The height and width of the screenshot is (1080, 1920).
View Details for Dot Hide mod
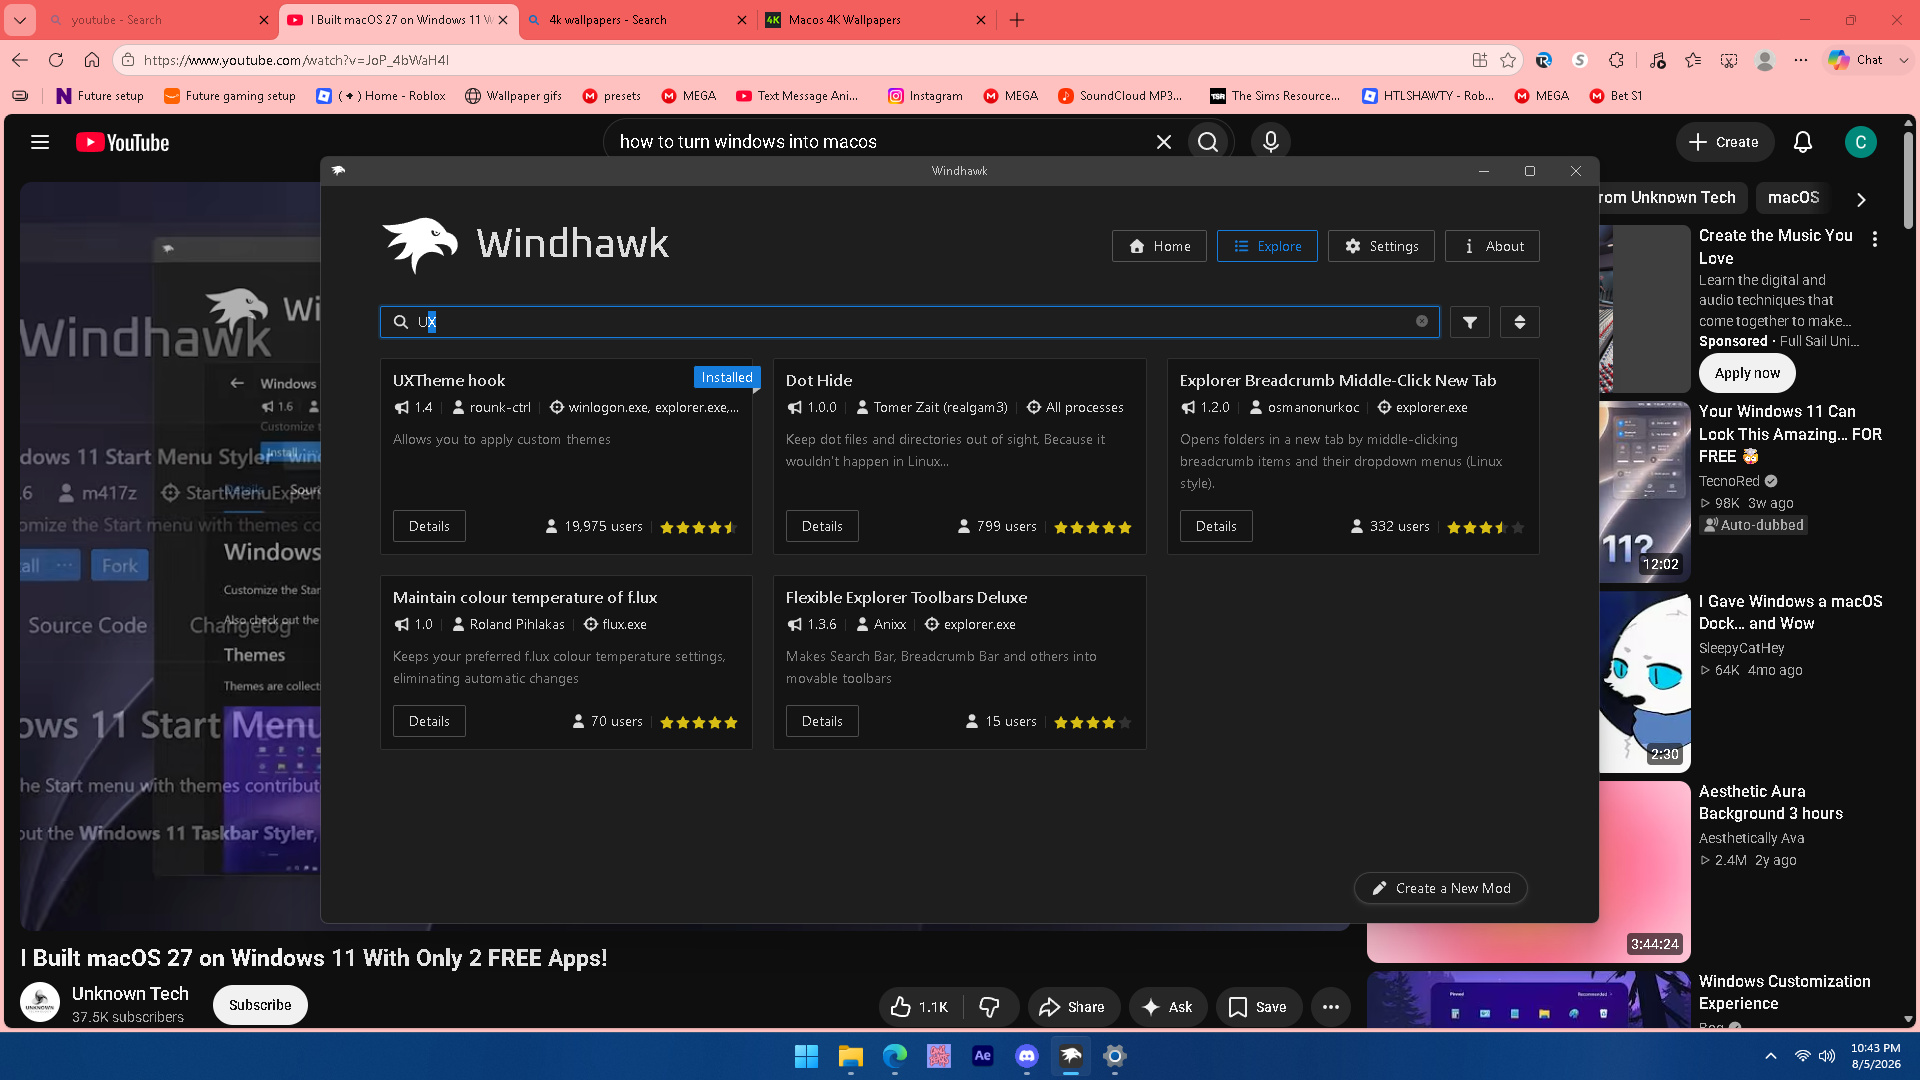click(822, 526)
